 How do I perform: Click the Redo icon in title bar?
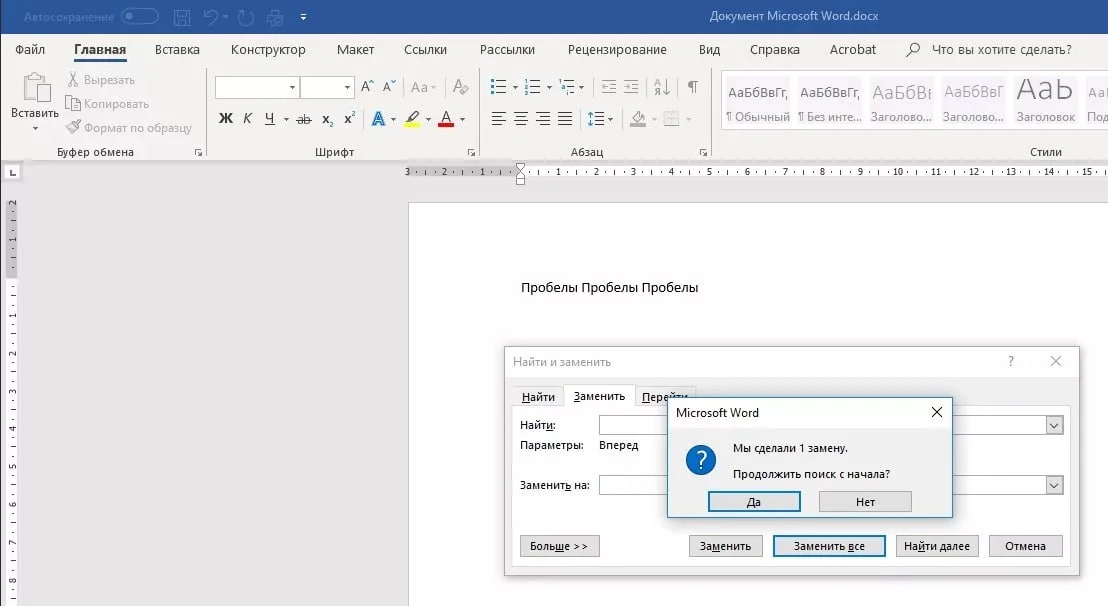coord(245,17)
